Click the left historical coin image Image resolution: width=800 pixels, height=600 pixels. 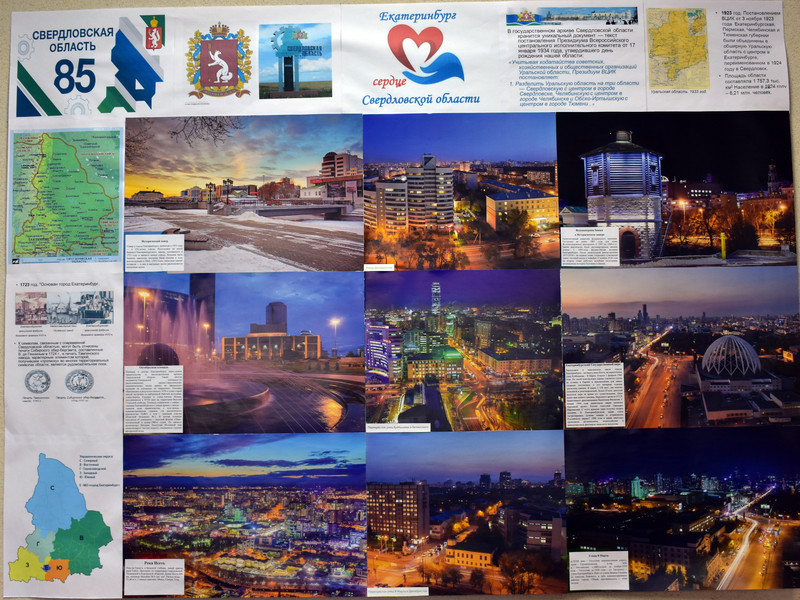[x=39, y=382]
